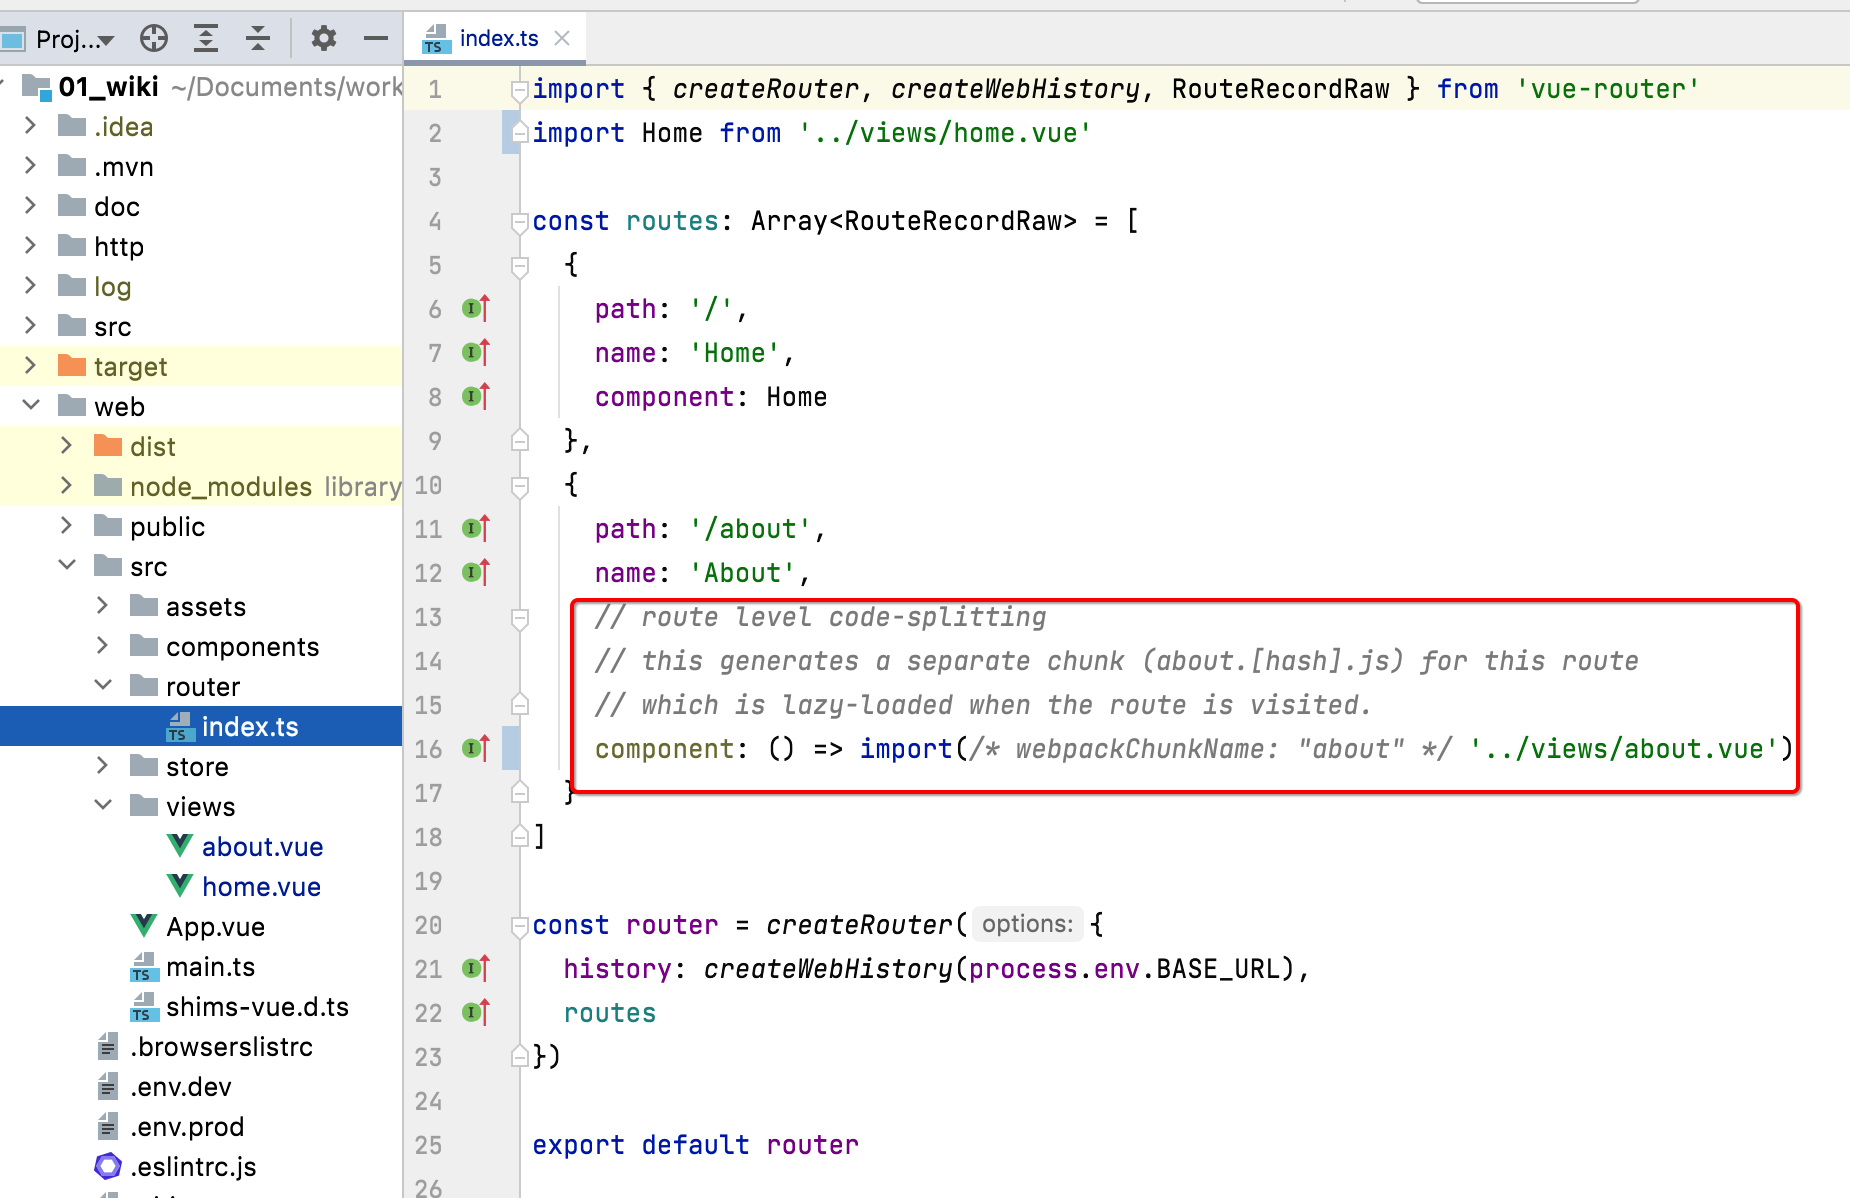Expand the public folder
Image resolution: width=1850 pixels, height=1198 pixels.
pos(66,526)
